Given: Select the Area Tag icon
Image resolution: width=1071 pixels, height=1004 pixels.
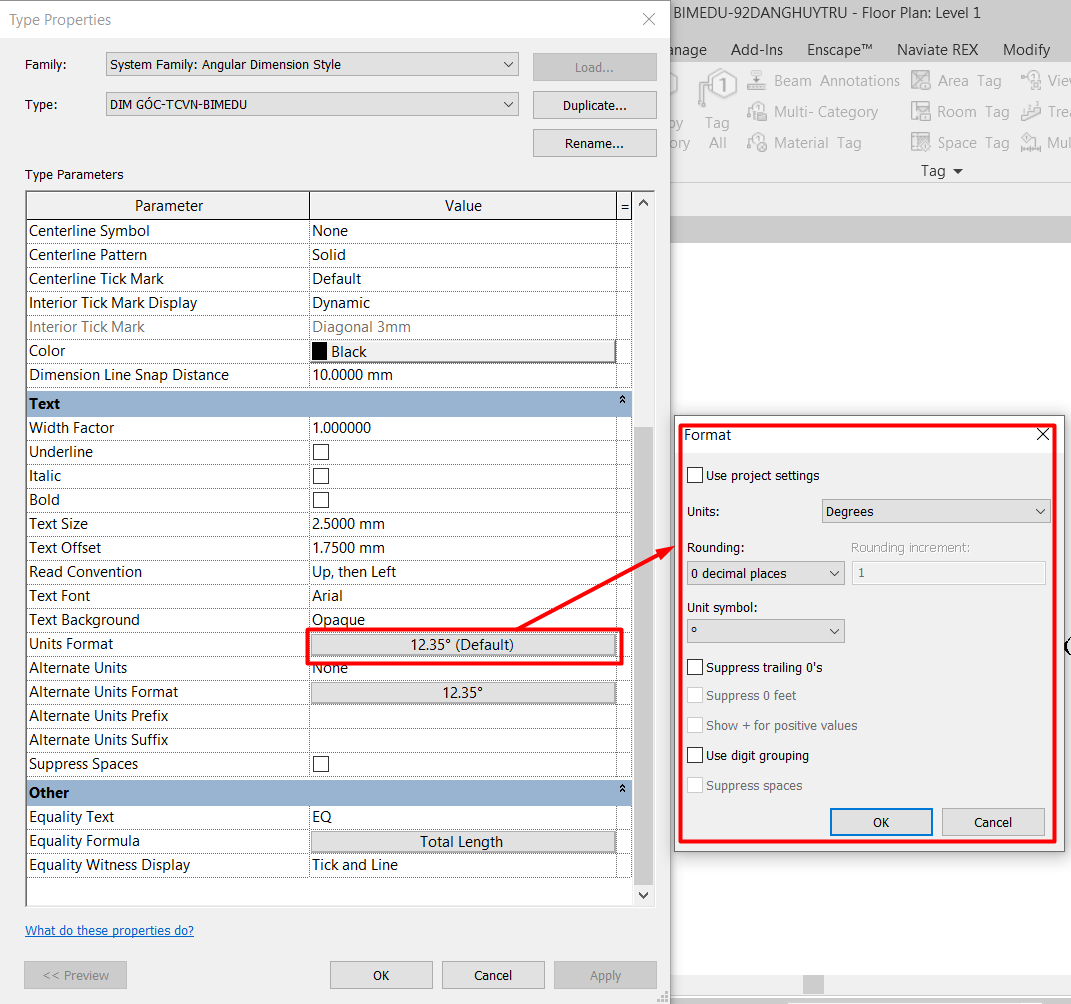Looking at the screenshot, I should (921, 81).
